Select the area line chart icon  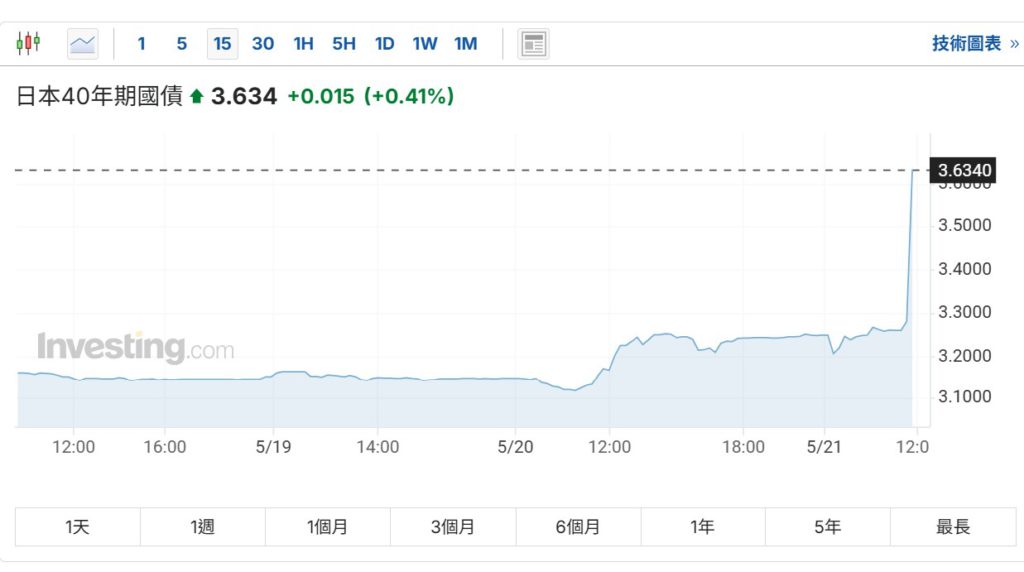(x=83, y=43)
